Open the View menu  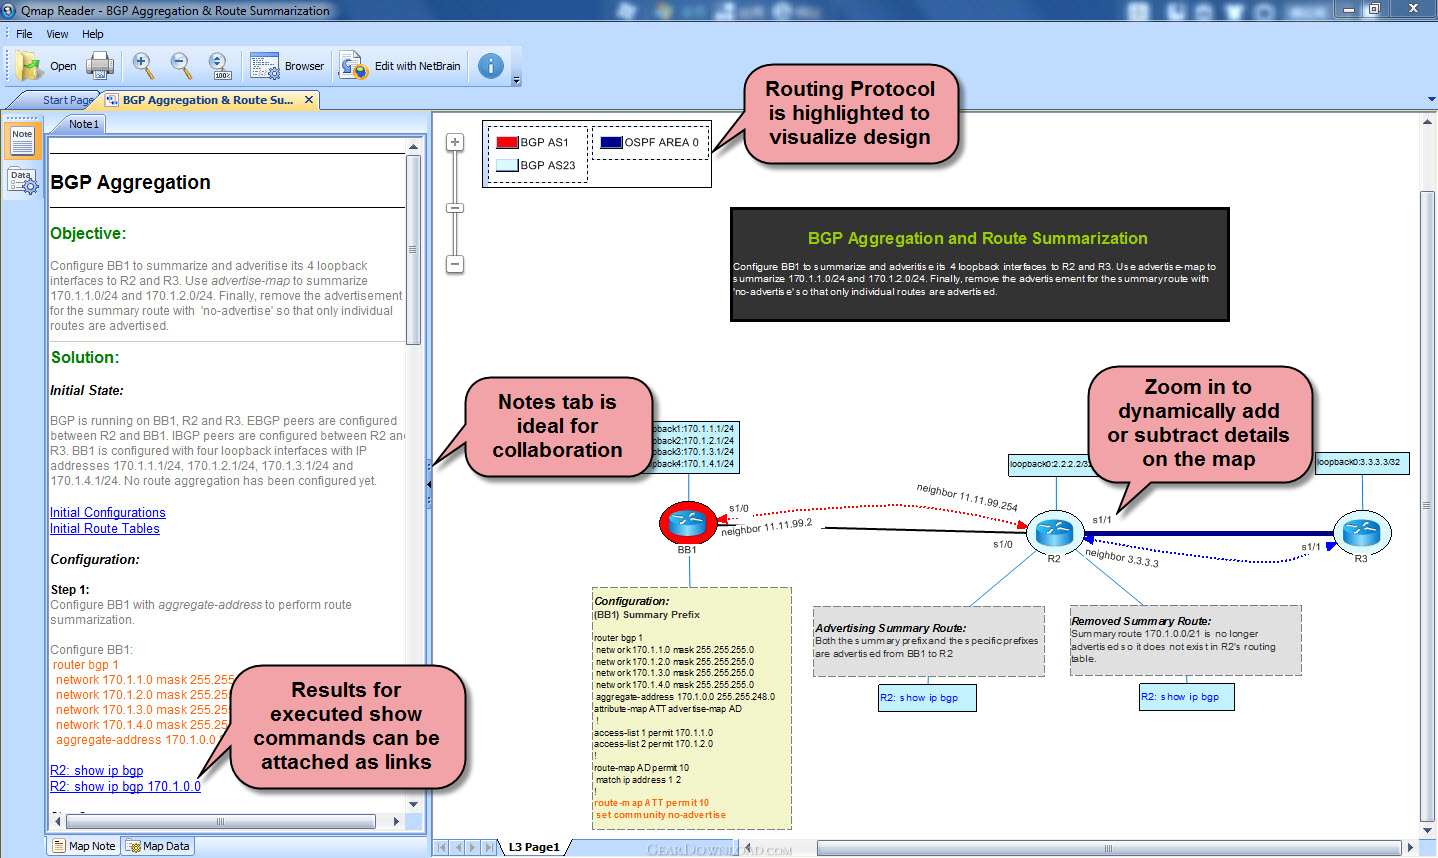click(57, 34)
